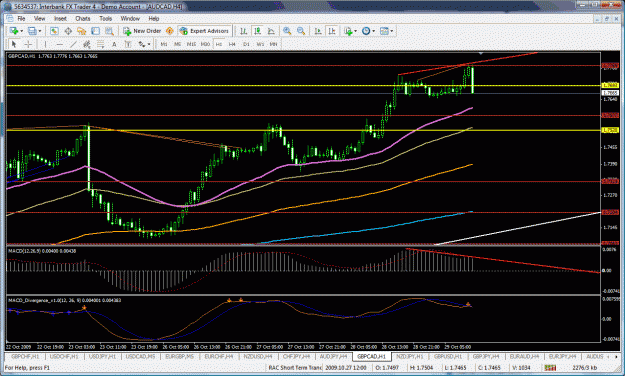Click the application icon left of File

pyautogui.click(x=10, y=18)
